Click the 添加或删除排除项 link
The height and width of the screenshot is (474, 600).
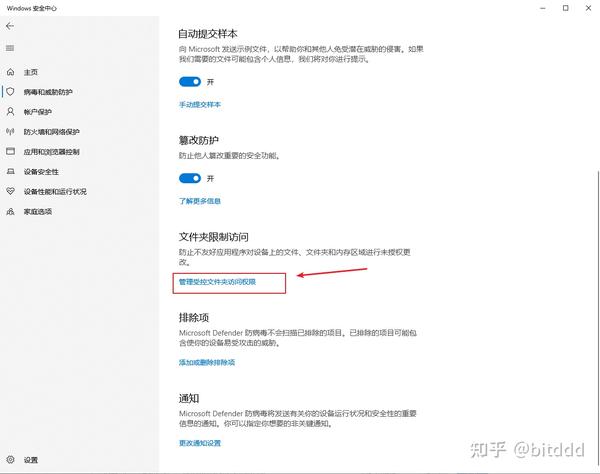coord(207,362)
